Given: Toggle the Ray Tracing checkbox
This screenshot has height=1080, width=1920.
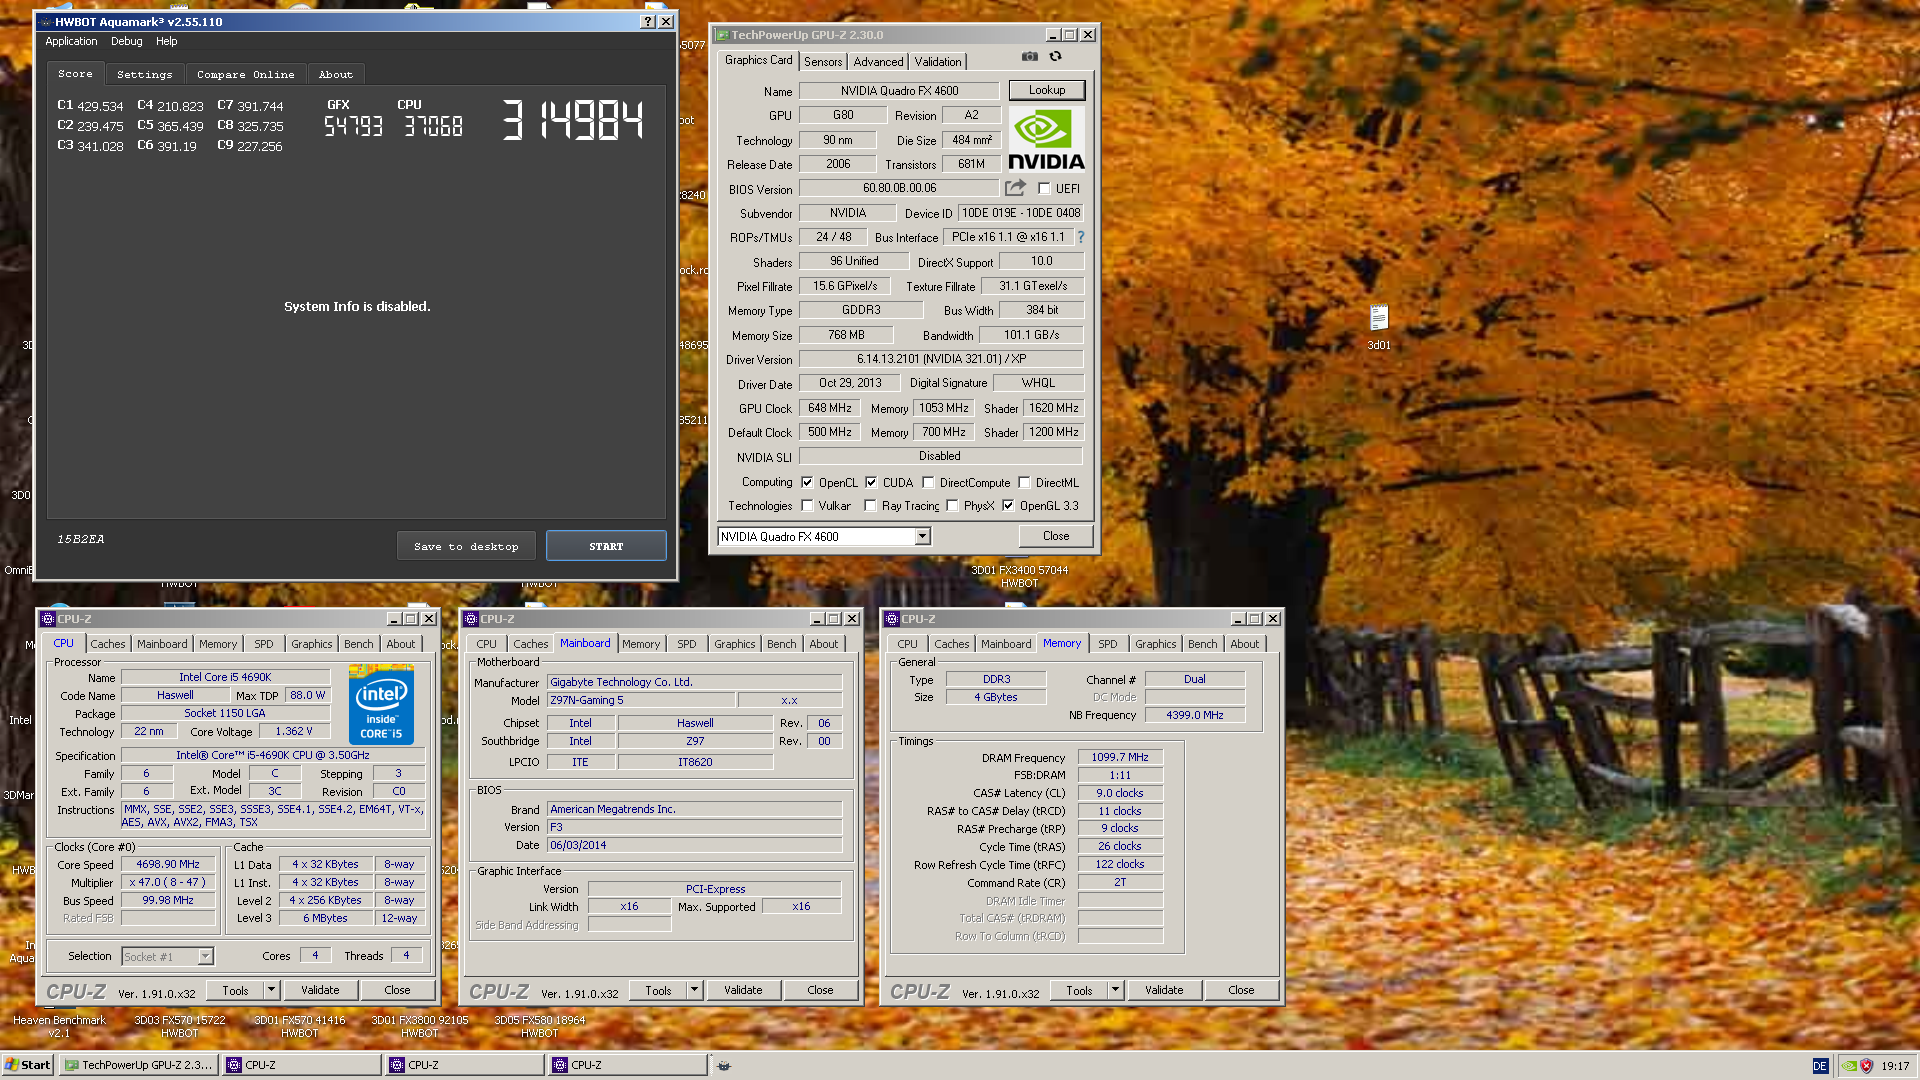Looking at the screenshot, I should (x=870, y=506).
